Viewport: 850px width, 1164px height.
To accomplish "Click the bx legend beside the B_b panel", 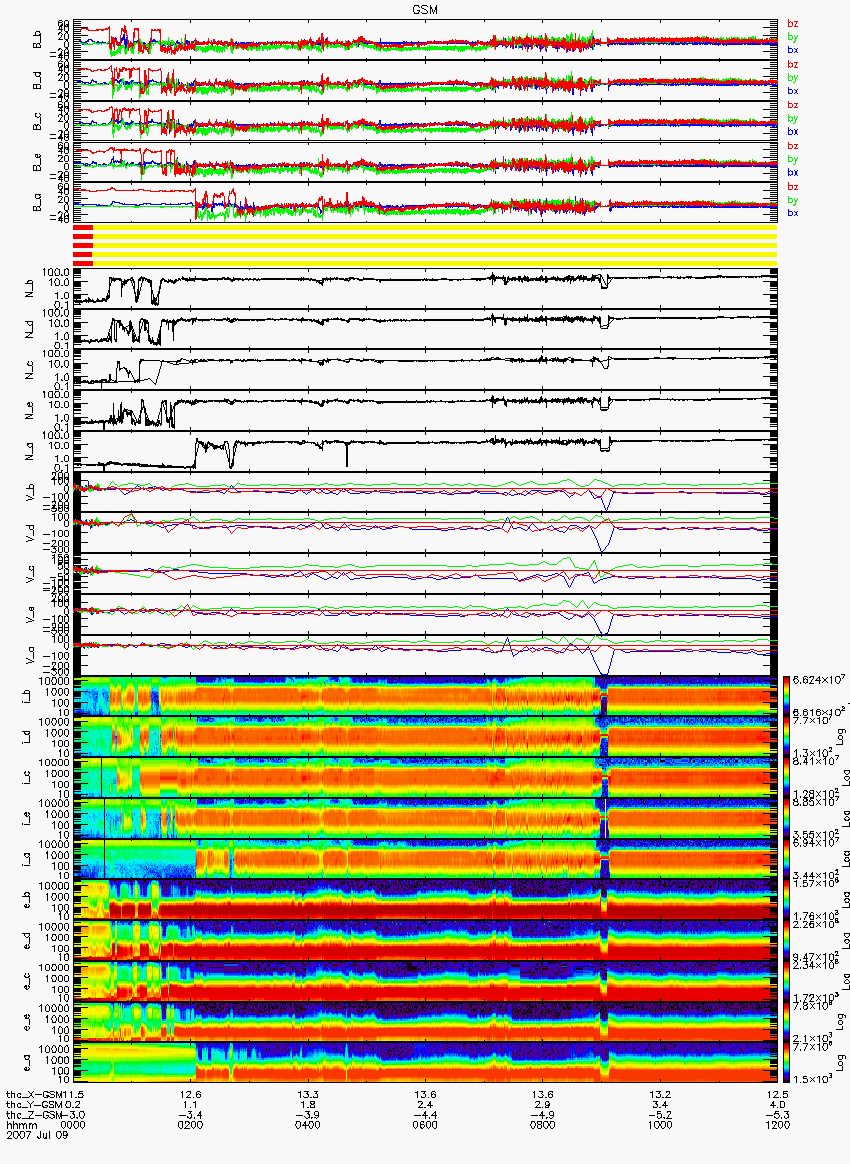I will [x=792, y=50].
